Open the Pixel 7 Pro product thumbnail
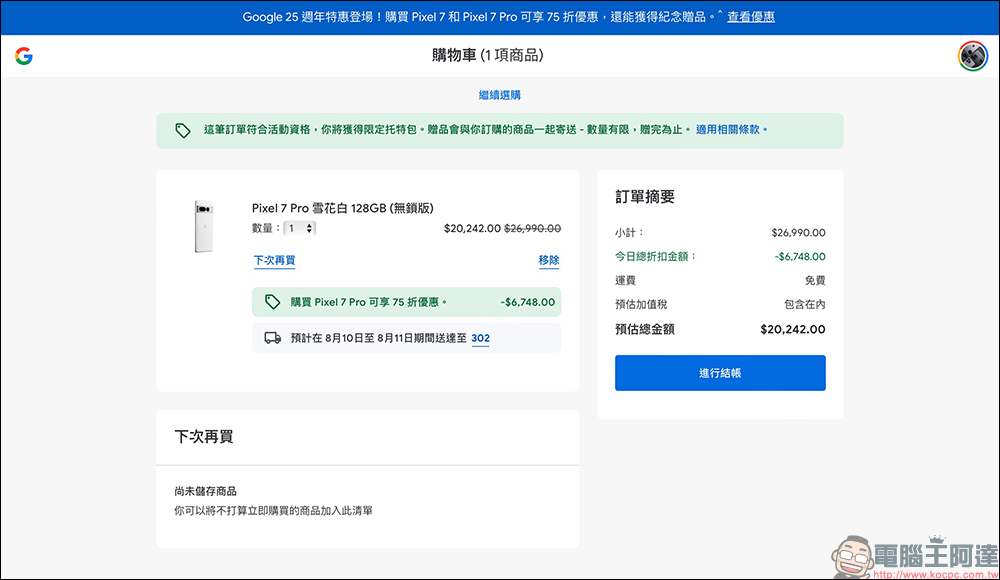The image size is (1000, 580). pyautogui.click(x=203, y=226)
